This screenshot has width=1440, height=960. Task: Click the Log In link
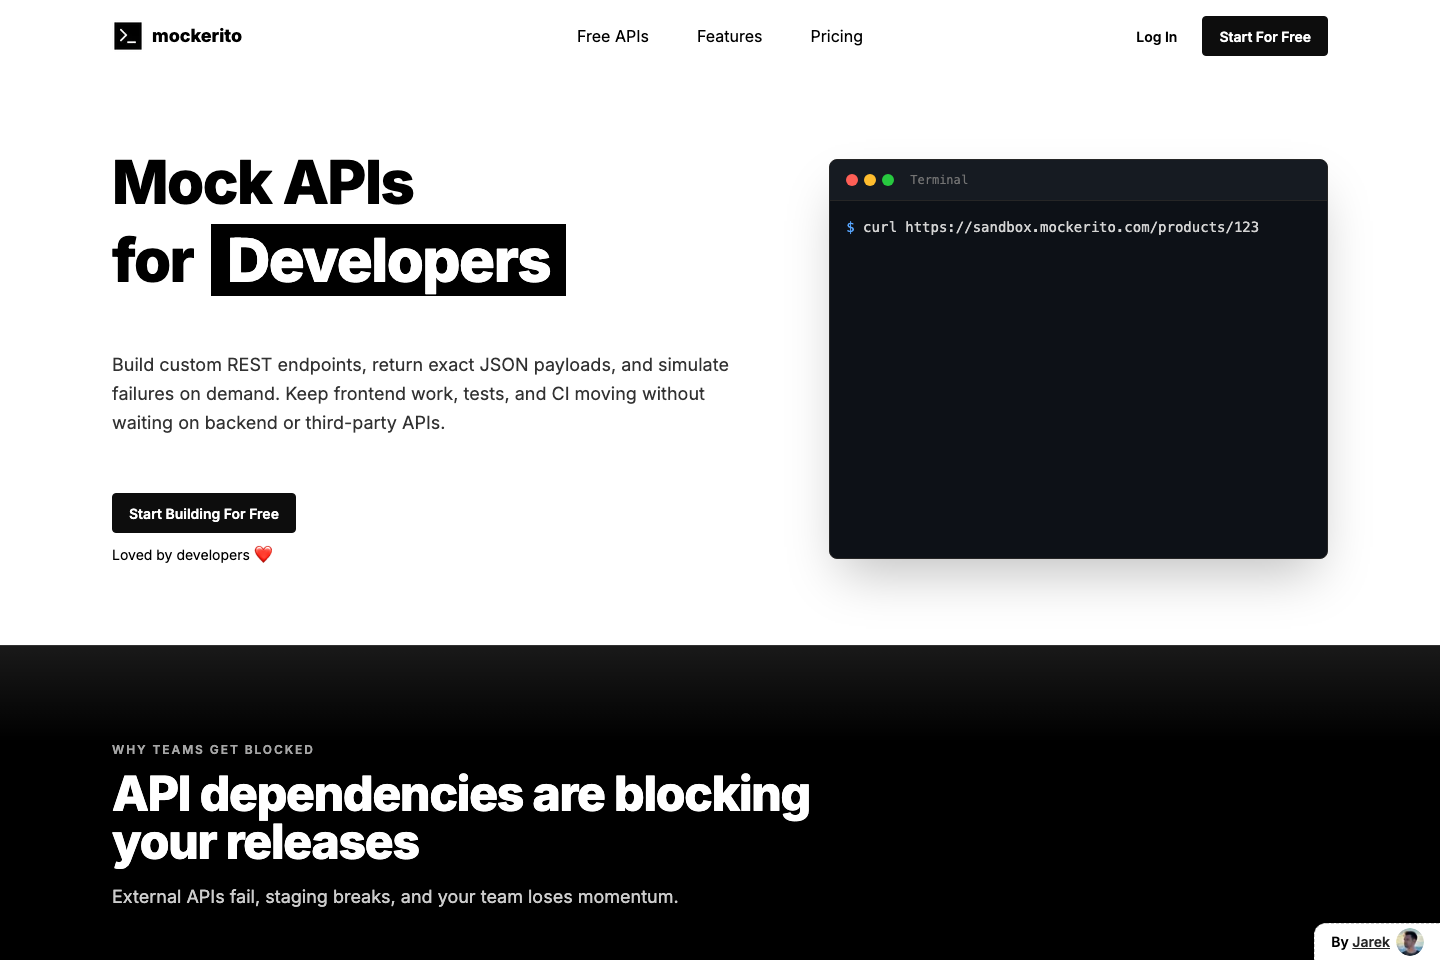1156,36
